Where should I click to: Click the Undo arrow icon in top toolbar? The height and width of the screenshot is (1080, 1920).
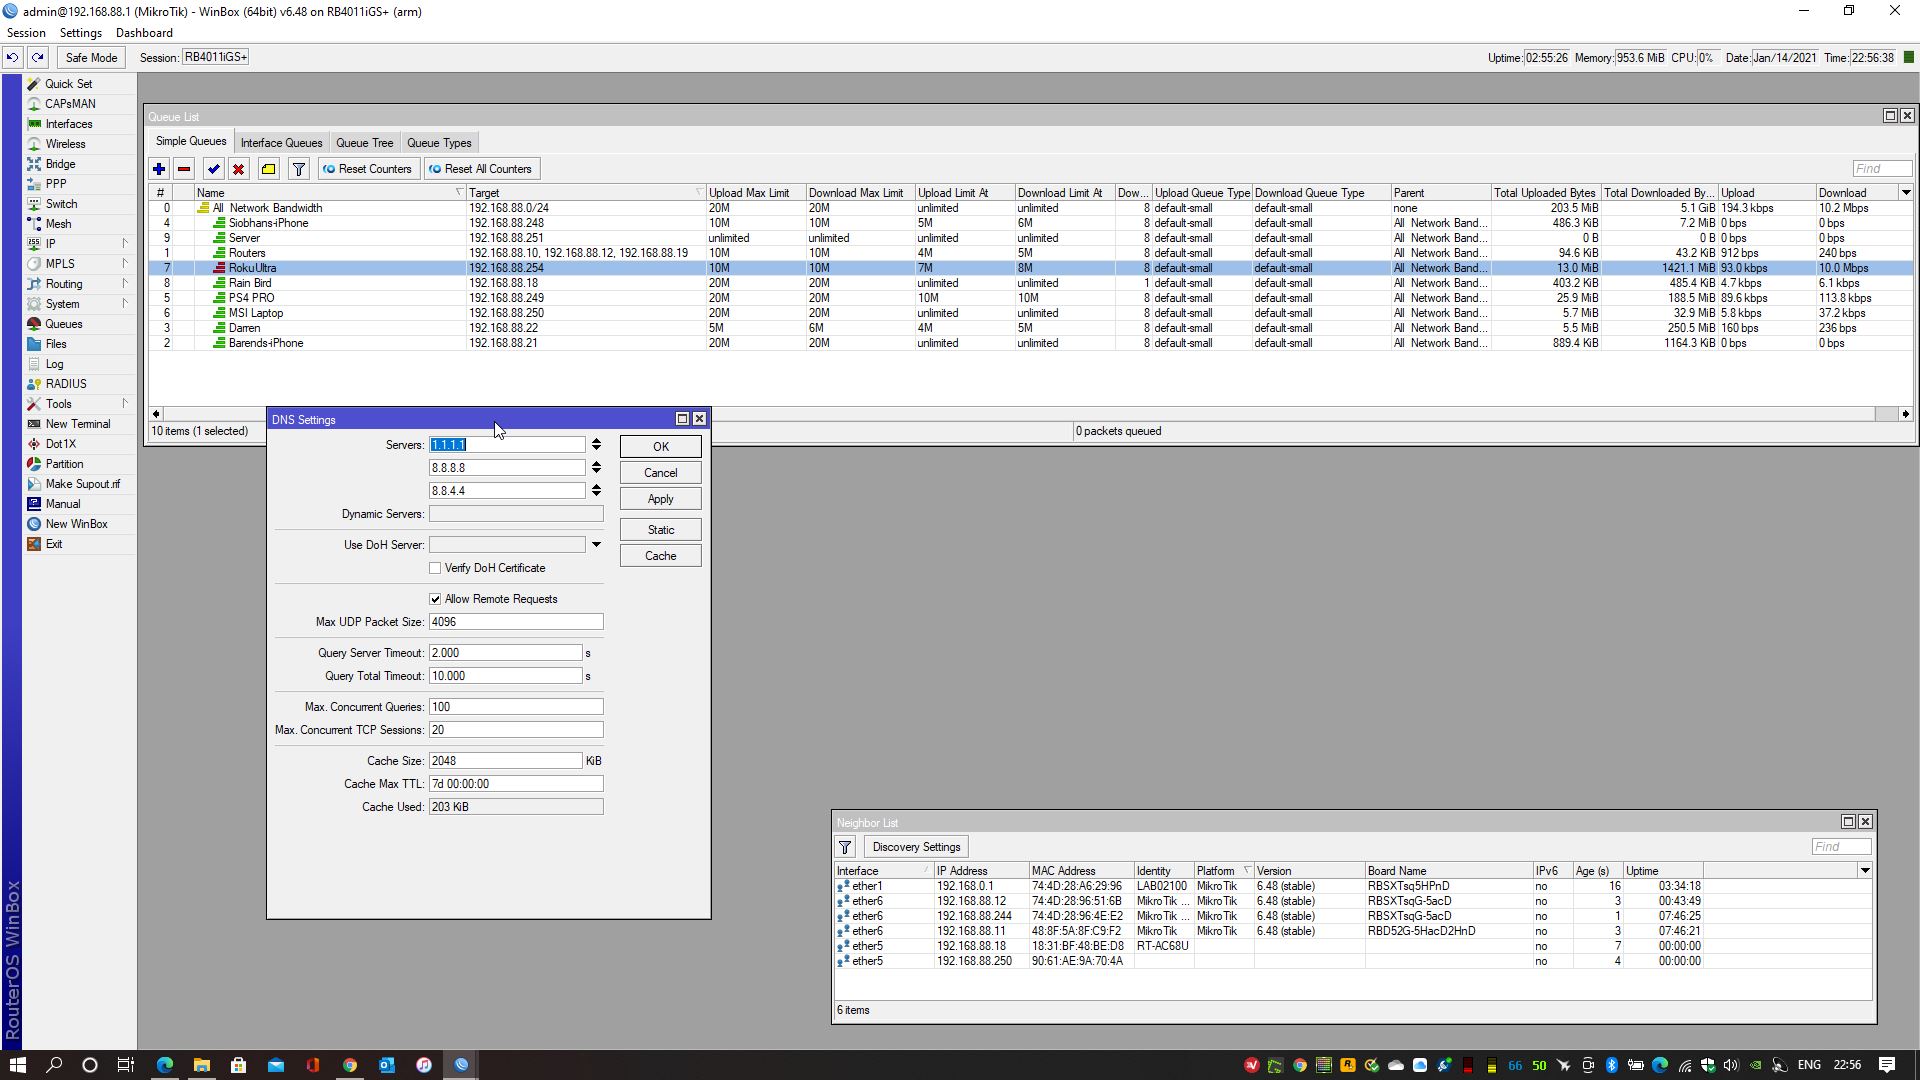12,57
